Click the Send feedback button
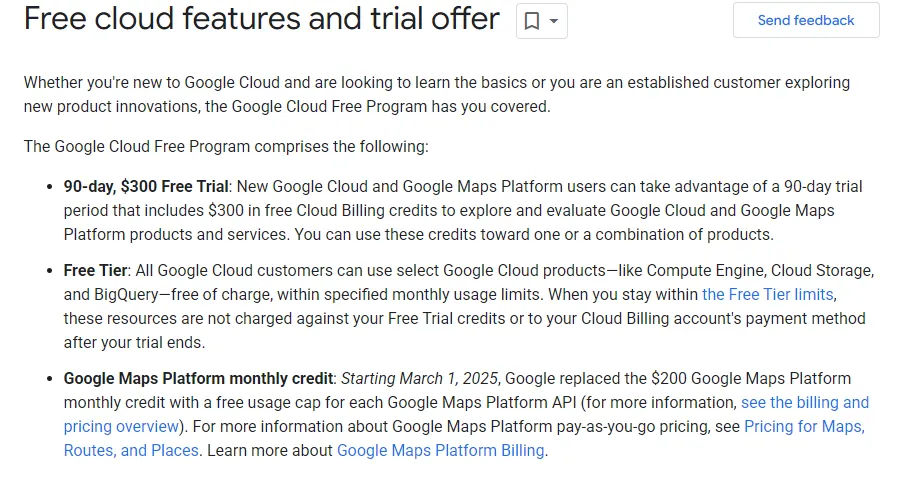 806,20
